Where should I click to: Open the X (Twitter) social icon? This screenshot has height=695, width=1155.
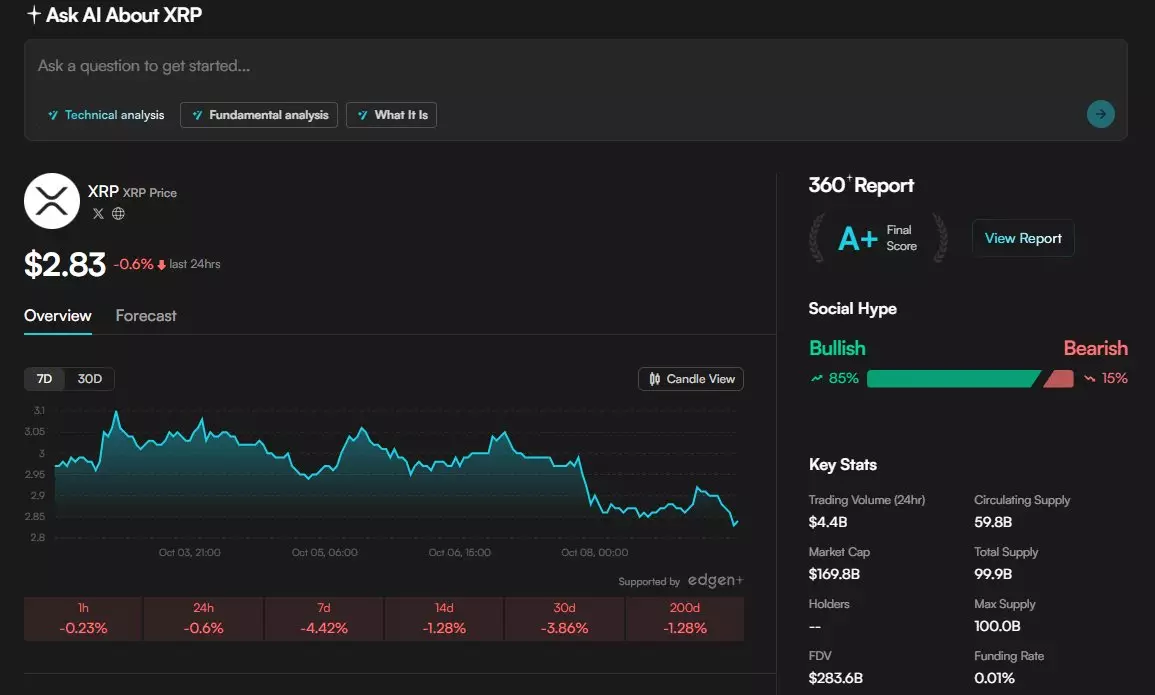pyautogui.click(x=98, y=213)
